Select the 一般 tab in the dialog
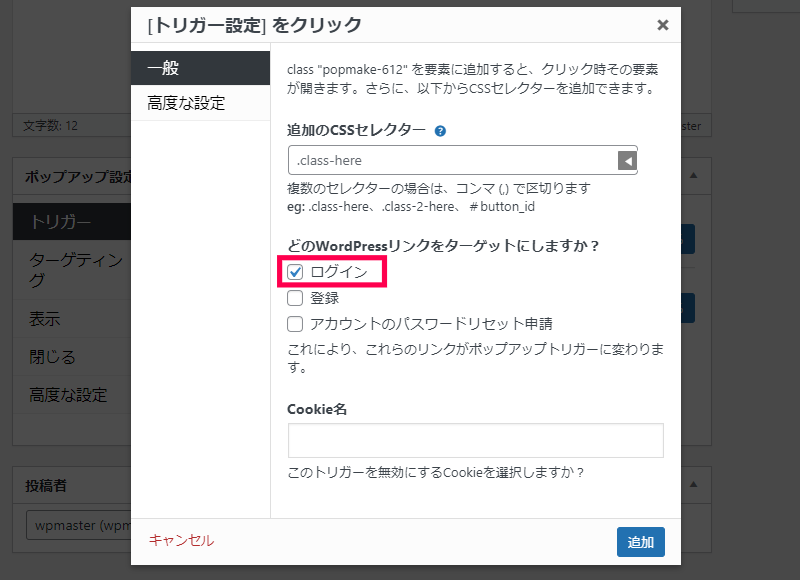This screenshot has width=800, height=580. (201, 68)
